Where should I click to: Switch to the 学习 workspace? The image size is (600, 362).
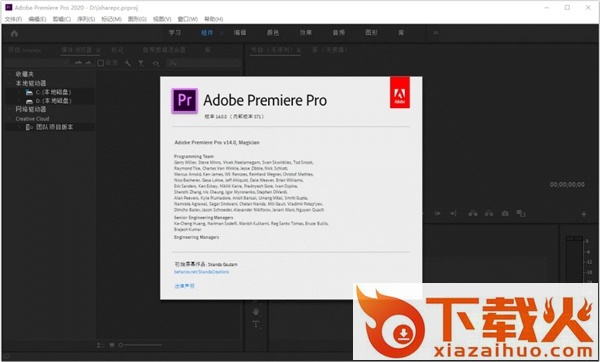(x=175, y=33)
